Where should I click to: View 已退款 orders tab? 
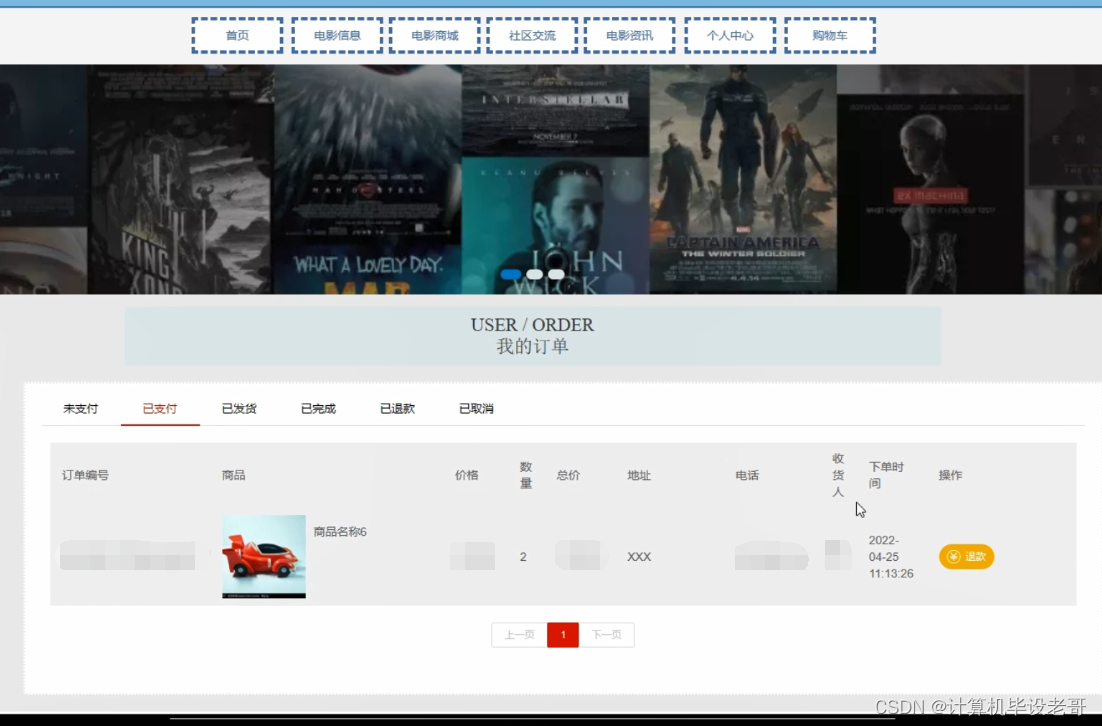(x=397, y=409)
